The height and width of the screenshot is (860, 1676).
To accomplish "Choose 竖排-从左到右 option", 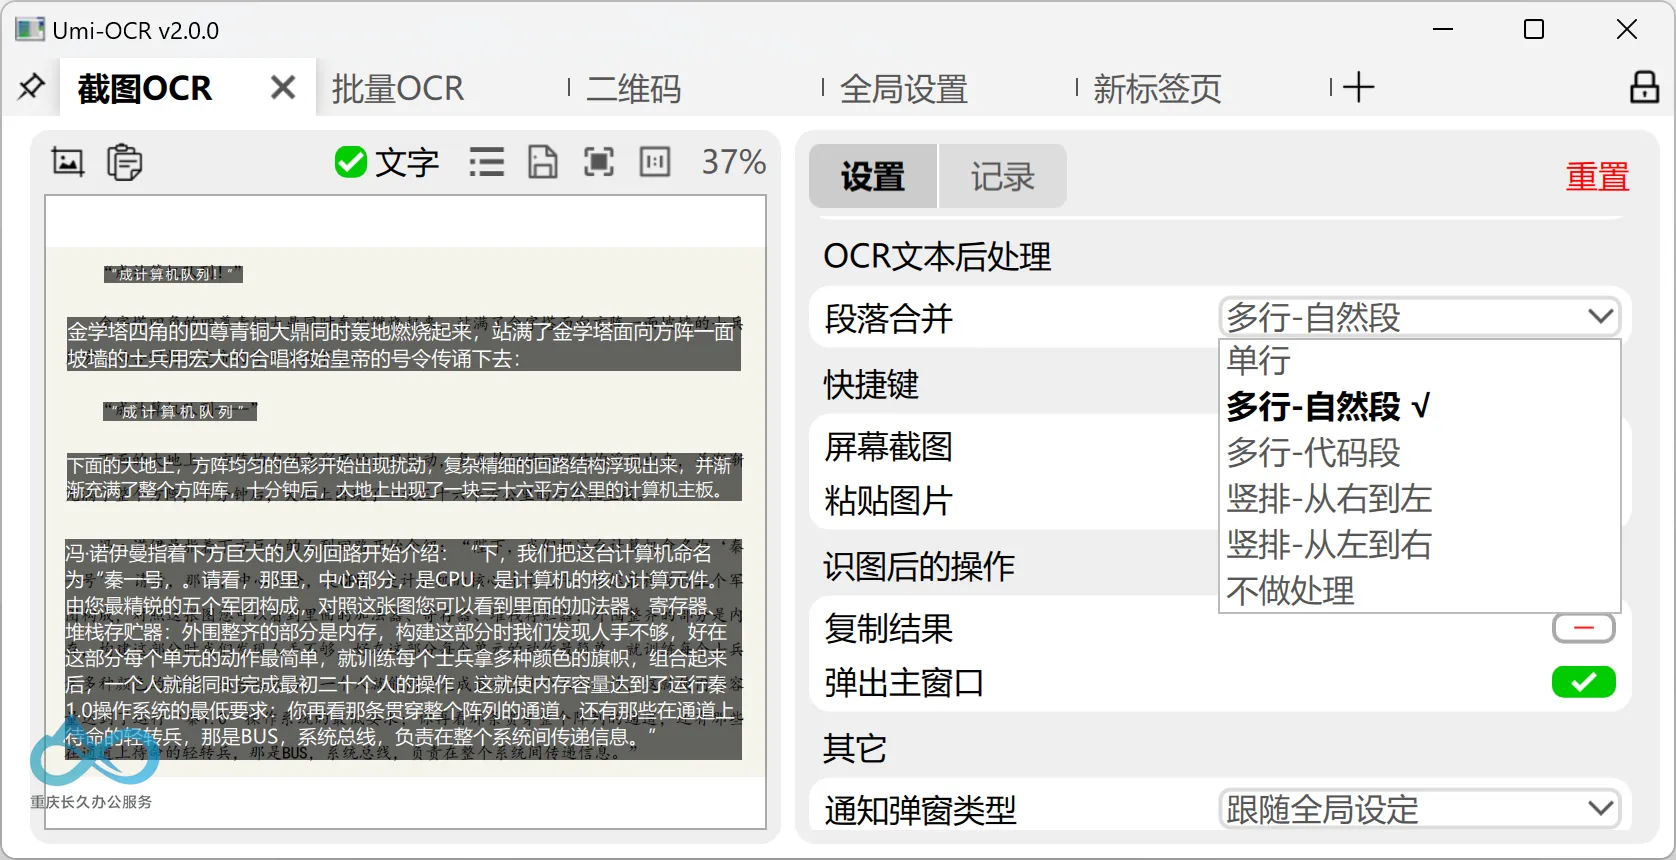I will pyautogui.click(x=1419, y=544).
